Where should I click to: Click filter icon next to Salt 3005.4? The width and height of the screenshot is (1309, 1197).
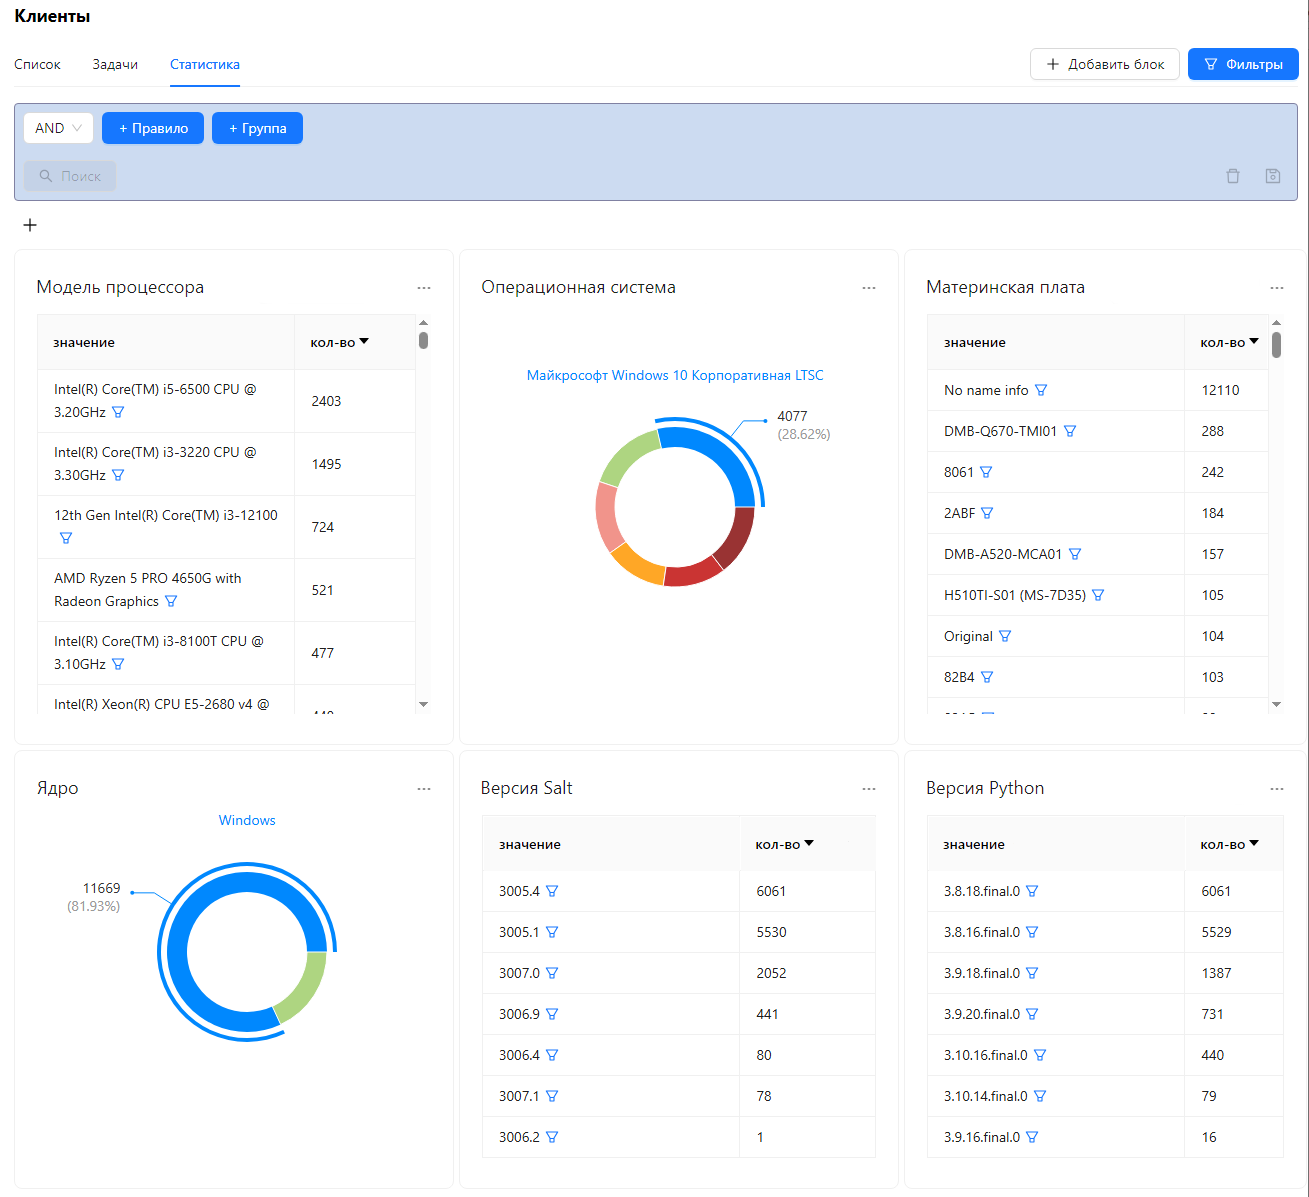pos(552,891)
